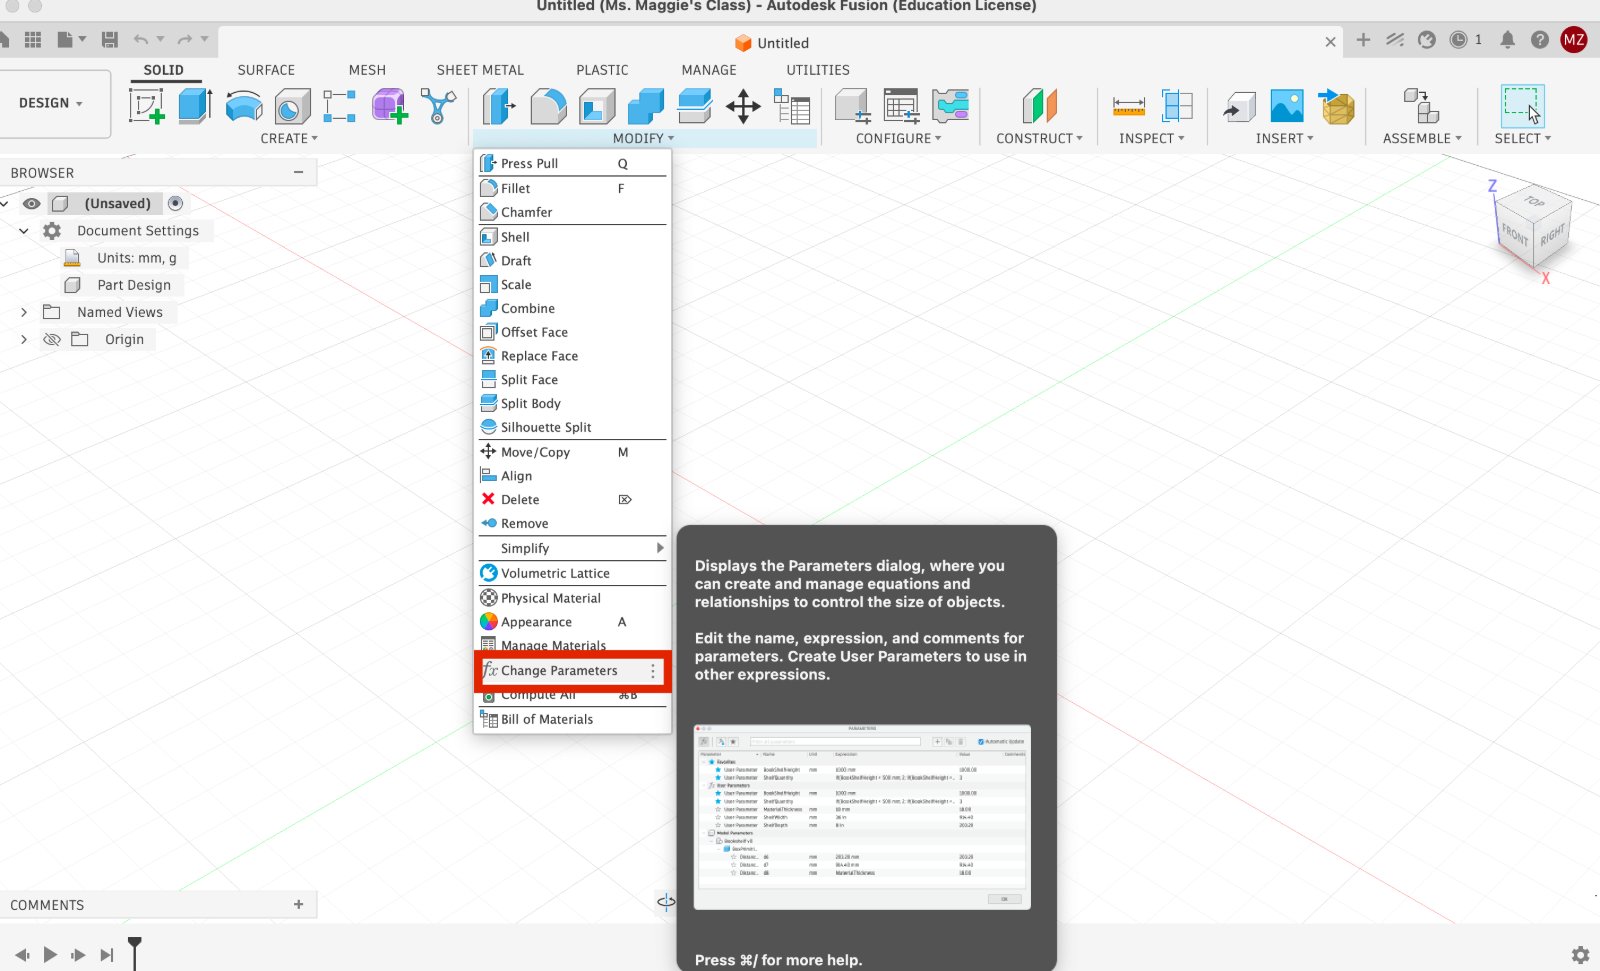
Task: Choose Change Parameters from Modify menu
Action: click(x=572, y=670)
